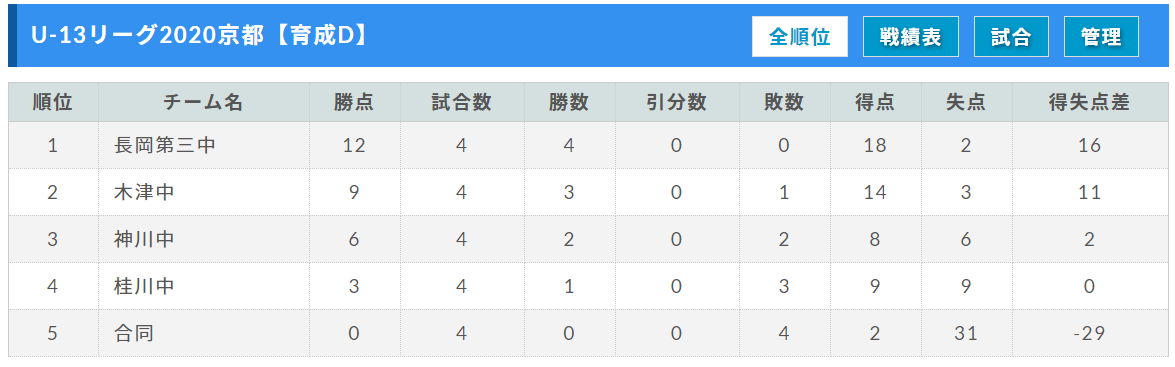The image size is (1175, 367).
Task: Switch to the 戦績表 tab
Action: coord(910,37)
